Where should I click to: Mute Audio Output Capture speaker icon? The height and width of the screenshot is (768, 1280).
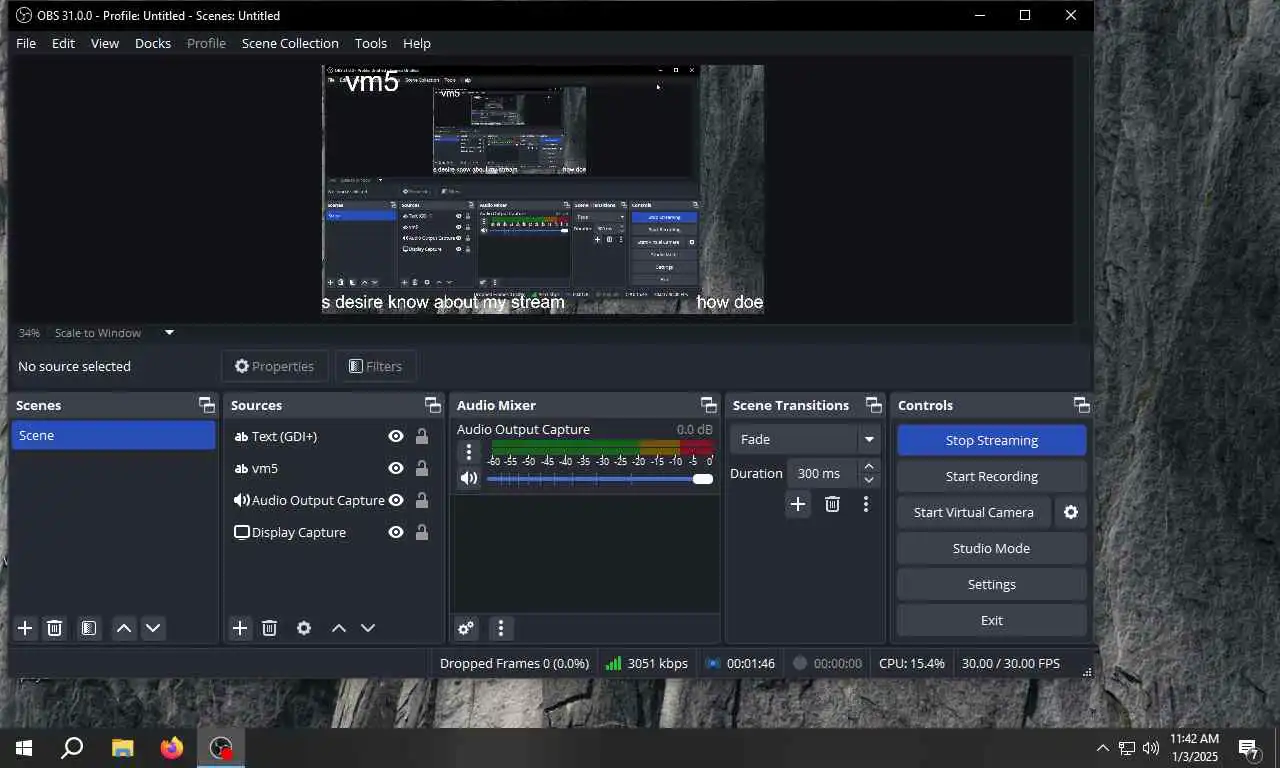click(469, 478)
